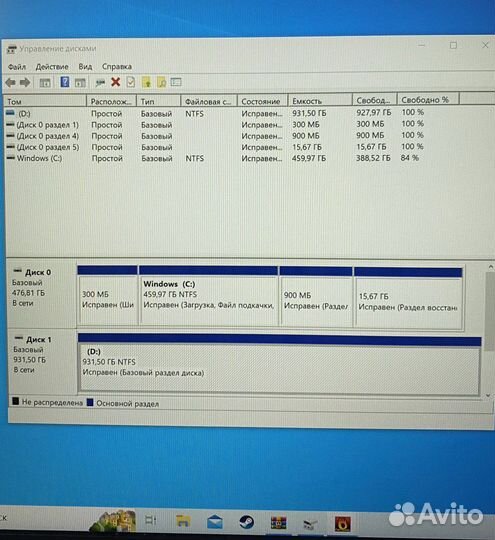Open the Файл menu
495x540 pixels.
coord(17,66)
